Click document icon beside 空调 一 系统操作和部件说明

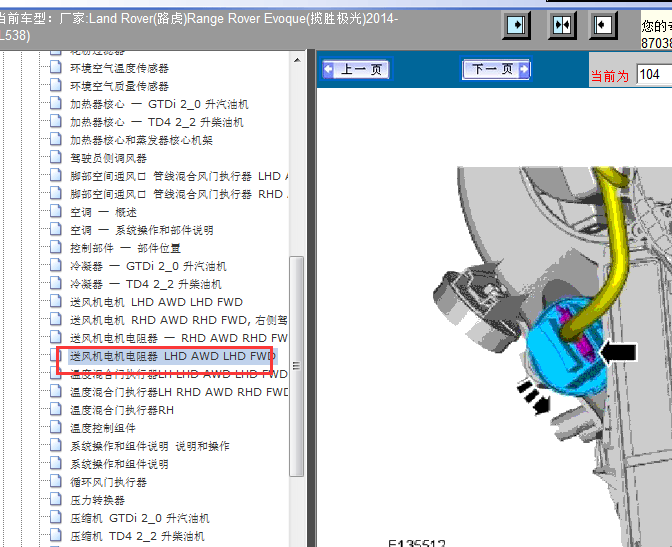coord(56,229)
